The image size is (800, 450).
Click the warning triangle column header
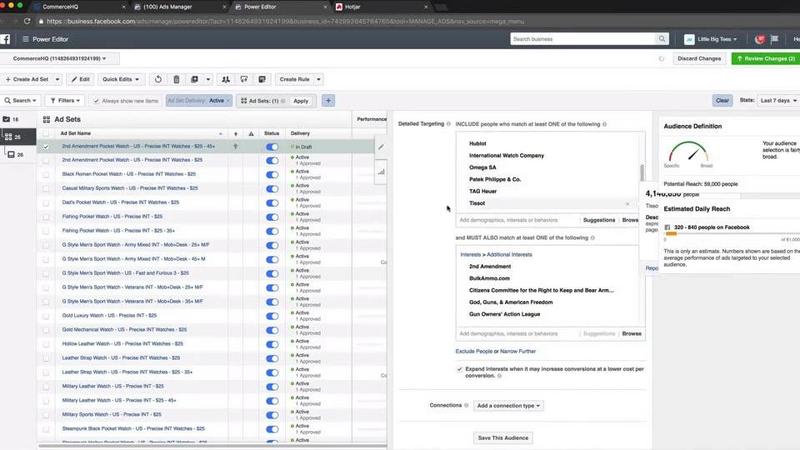coord(251,133)
